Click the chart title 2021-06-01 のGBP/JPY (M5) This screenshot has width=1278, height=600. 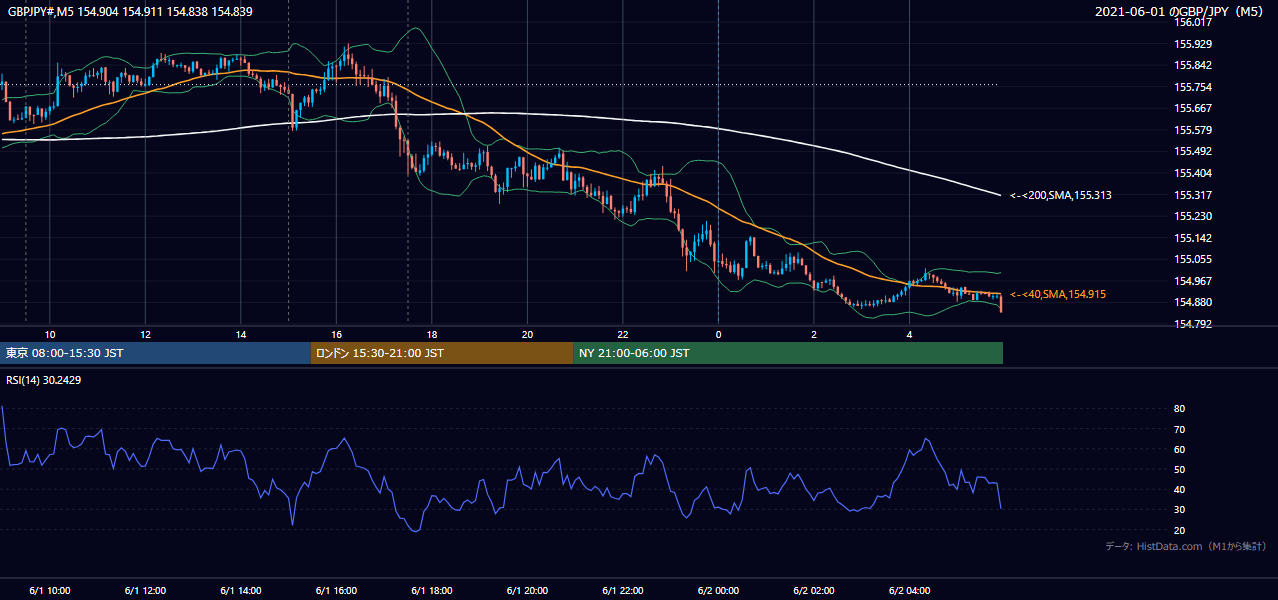[x=1180, y=11]
